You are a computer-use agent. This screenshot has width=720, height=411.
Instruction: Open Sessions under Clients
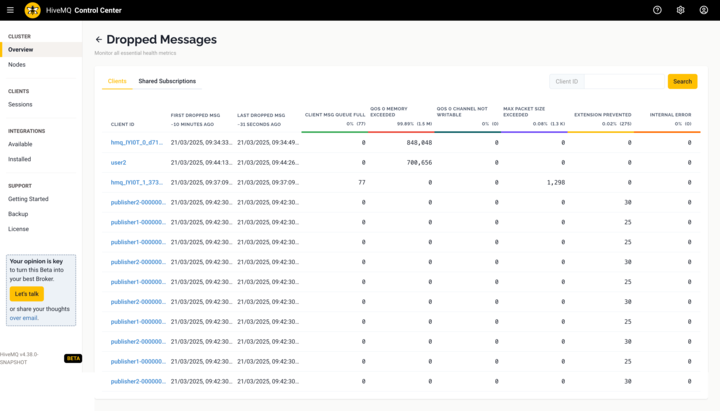(20, 105)
